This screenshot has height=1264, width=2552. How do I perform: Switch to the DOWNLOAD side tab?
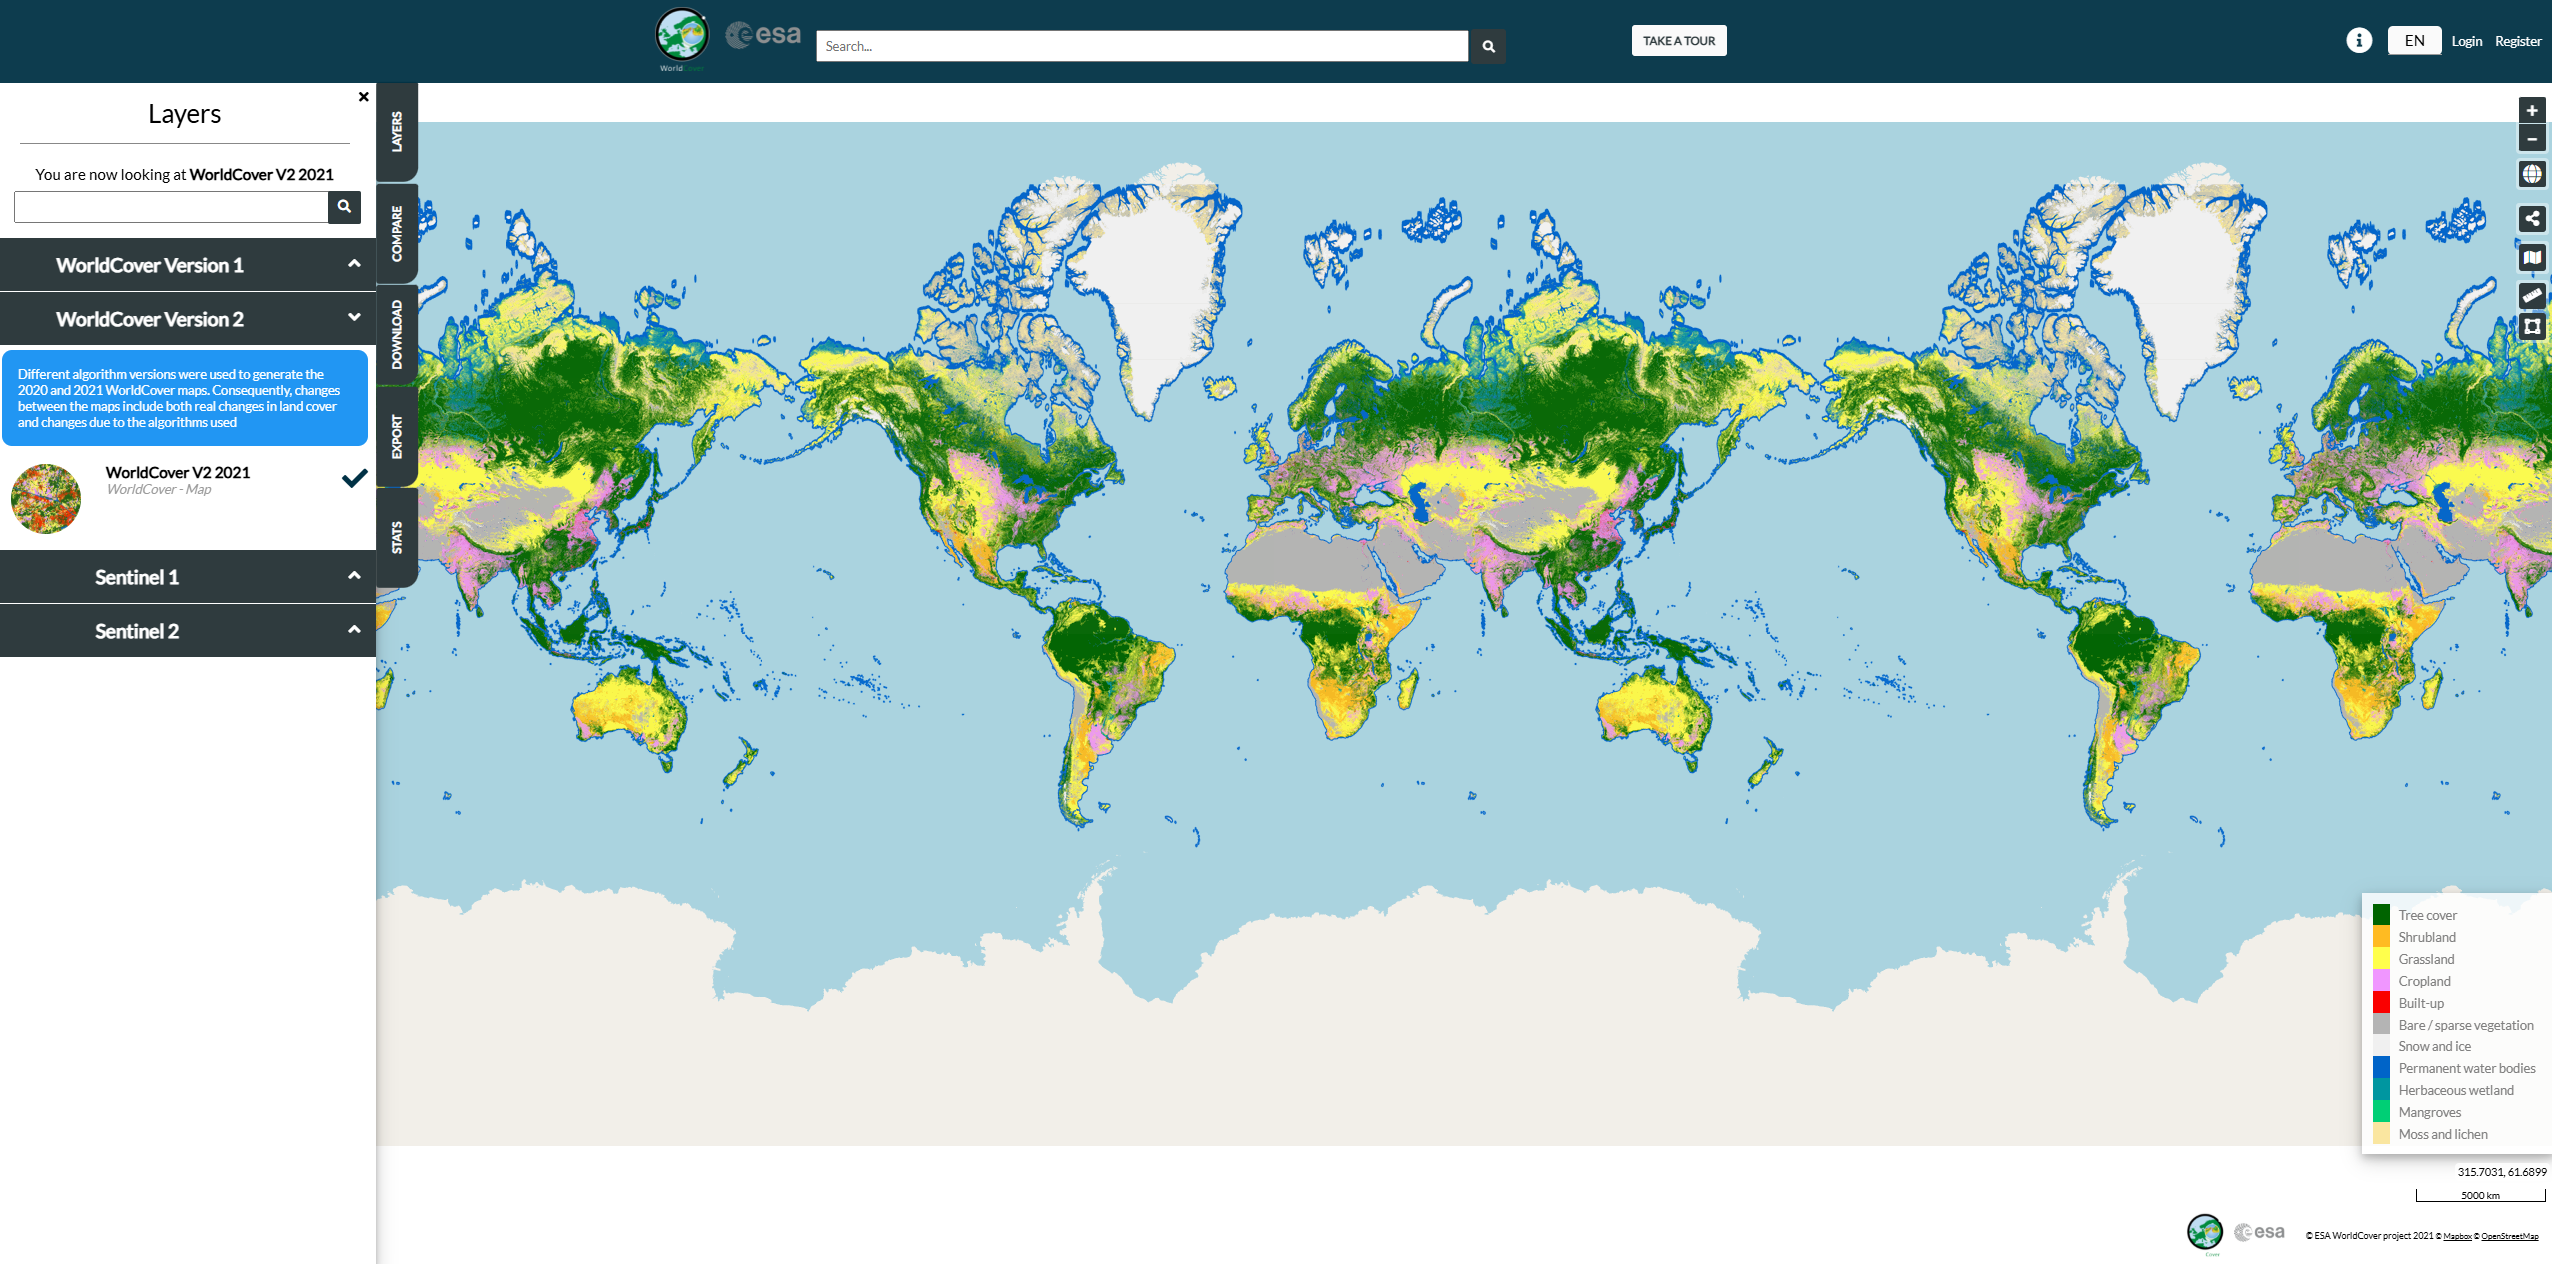click(397, 335)
